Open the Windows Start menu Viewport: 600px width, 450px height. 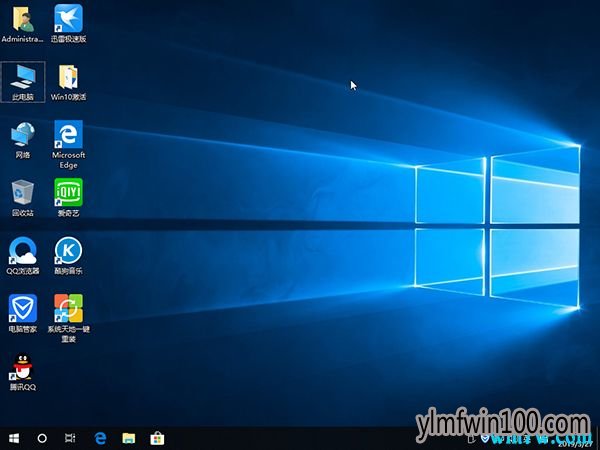coord(14,438)
